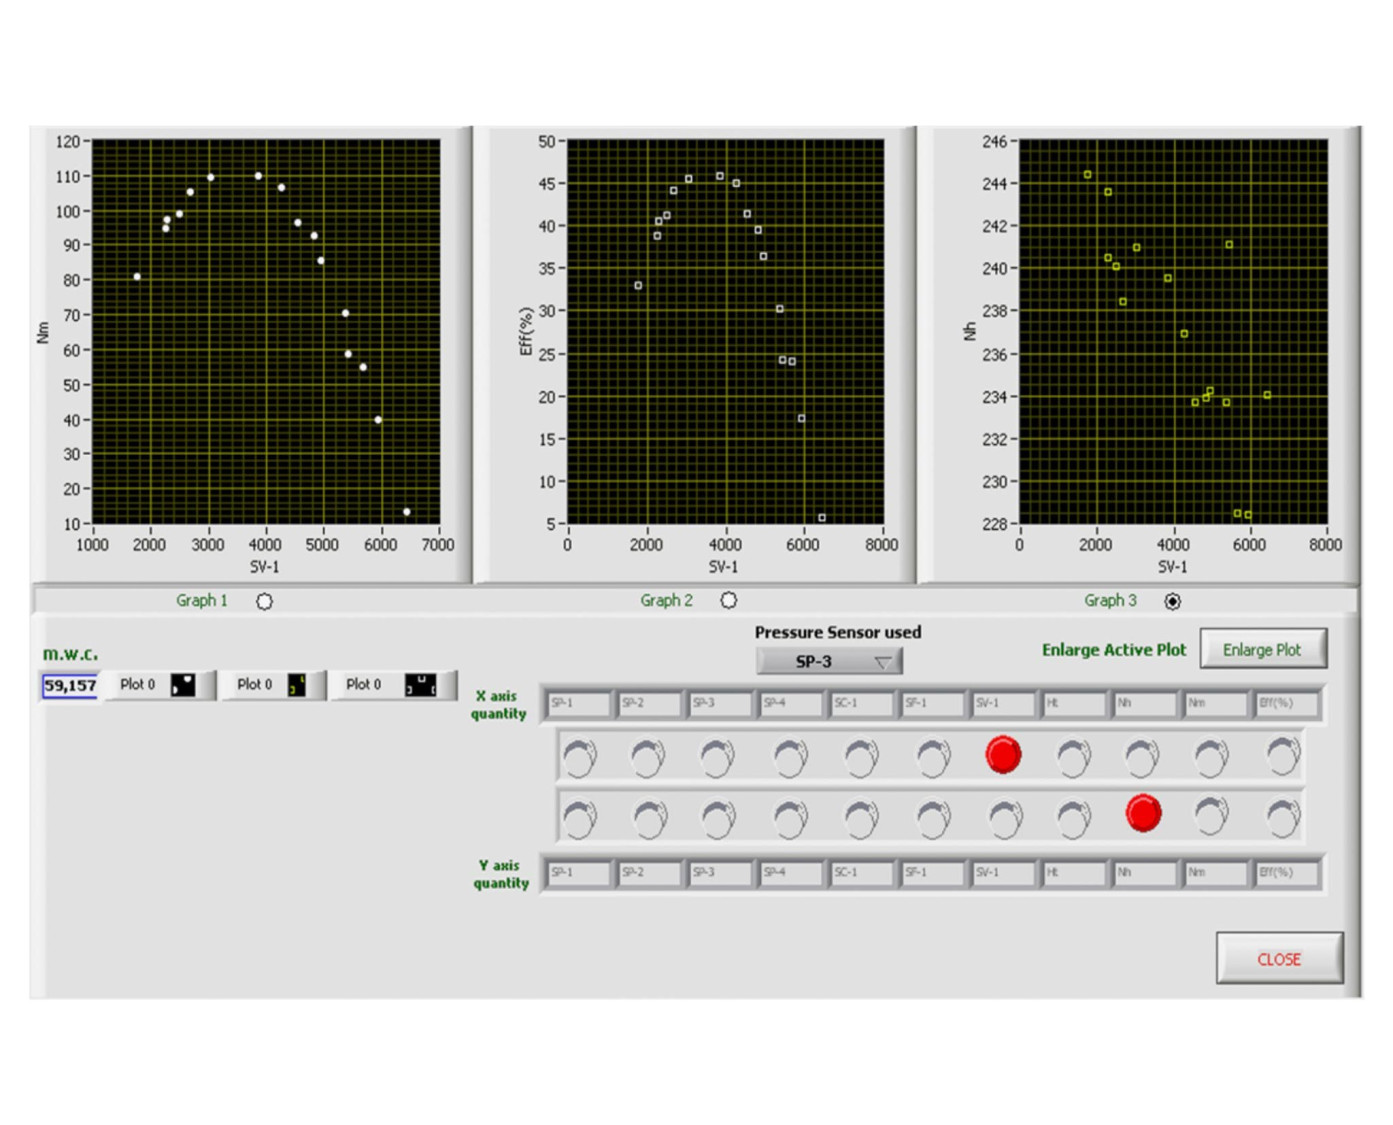Click the selected Graph 3 radio button

(x=1172, y=601)
